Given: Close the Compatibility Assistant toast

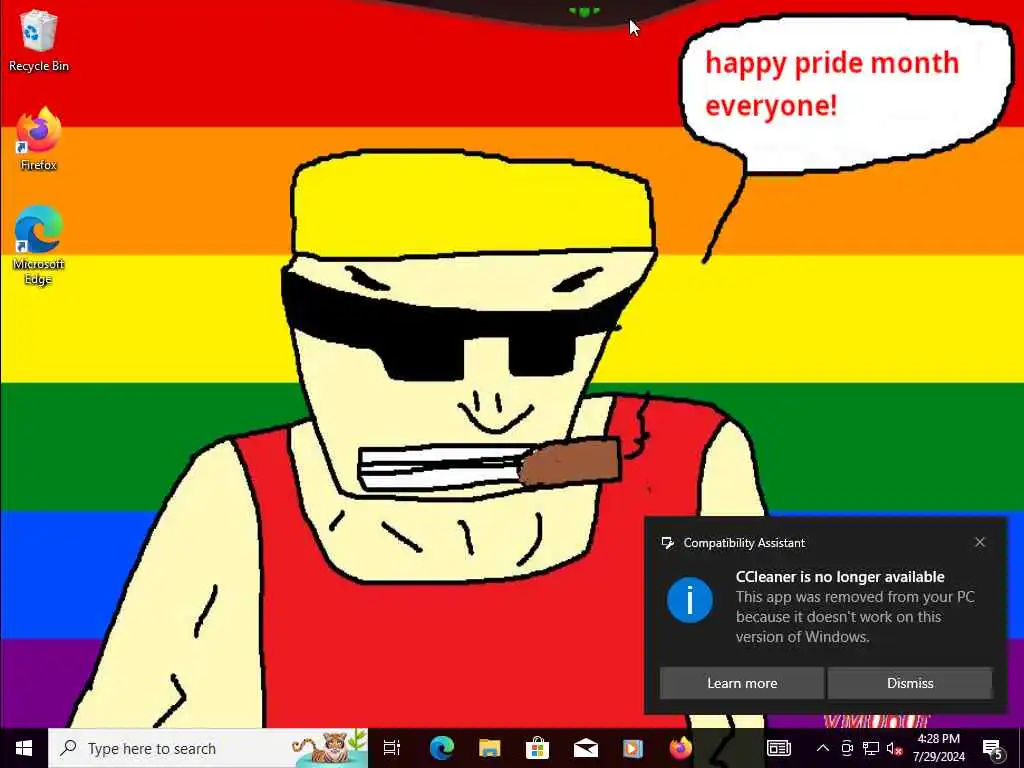Looking at the screenshot, I should pyautogui.click(x=980, y=542).
